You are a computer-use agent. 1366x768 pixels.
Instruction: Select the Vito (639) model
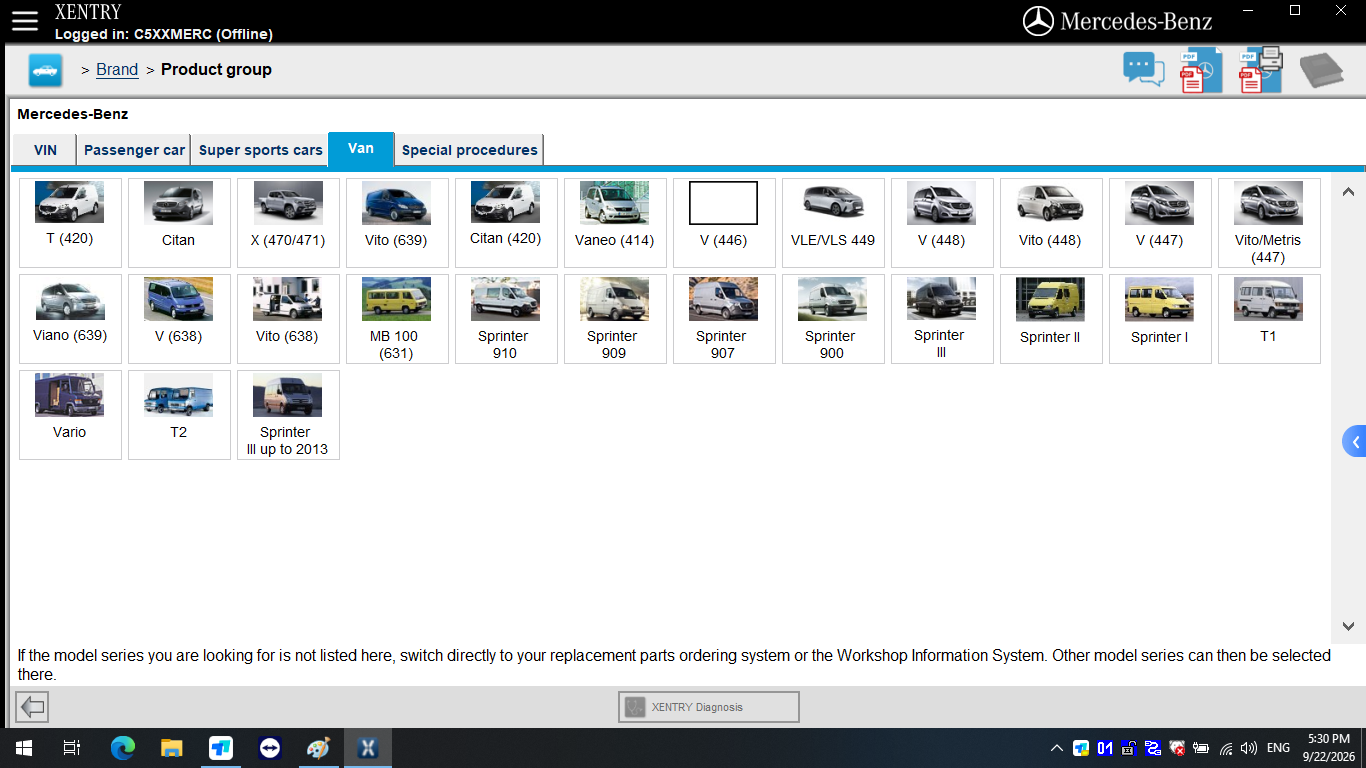point(397,223)
